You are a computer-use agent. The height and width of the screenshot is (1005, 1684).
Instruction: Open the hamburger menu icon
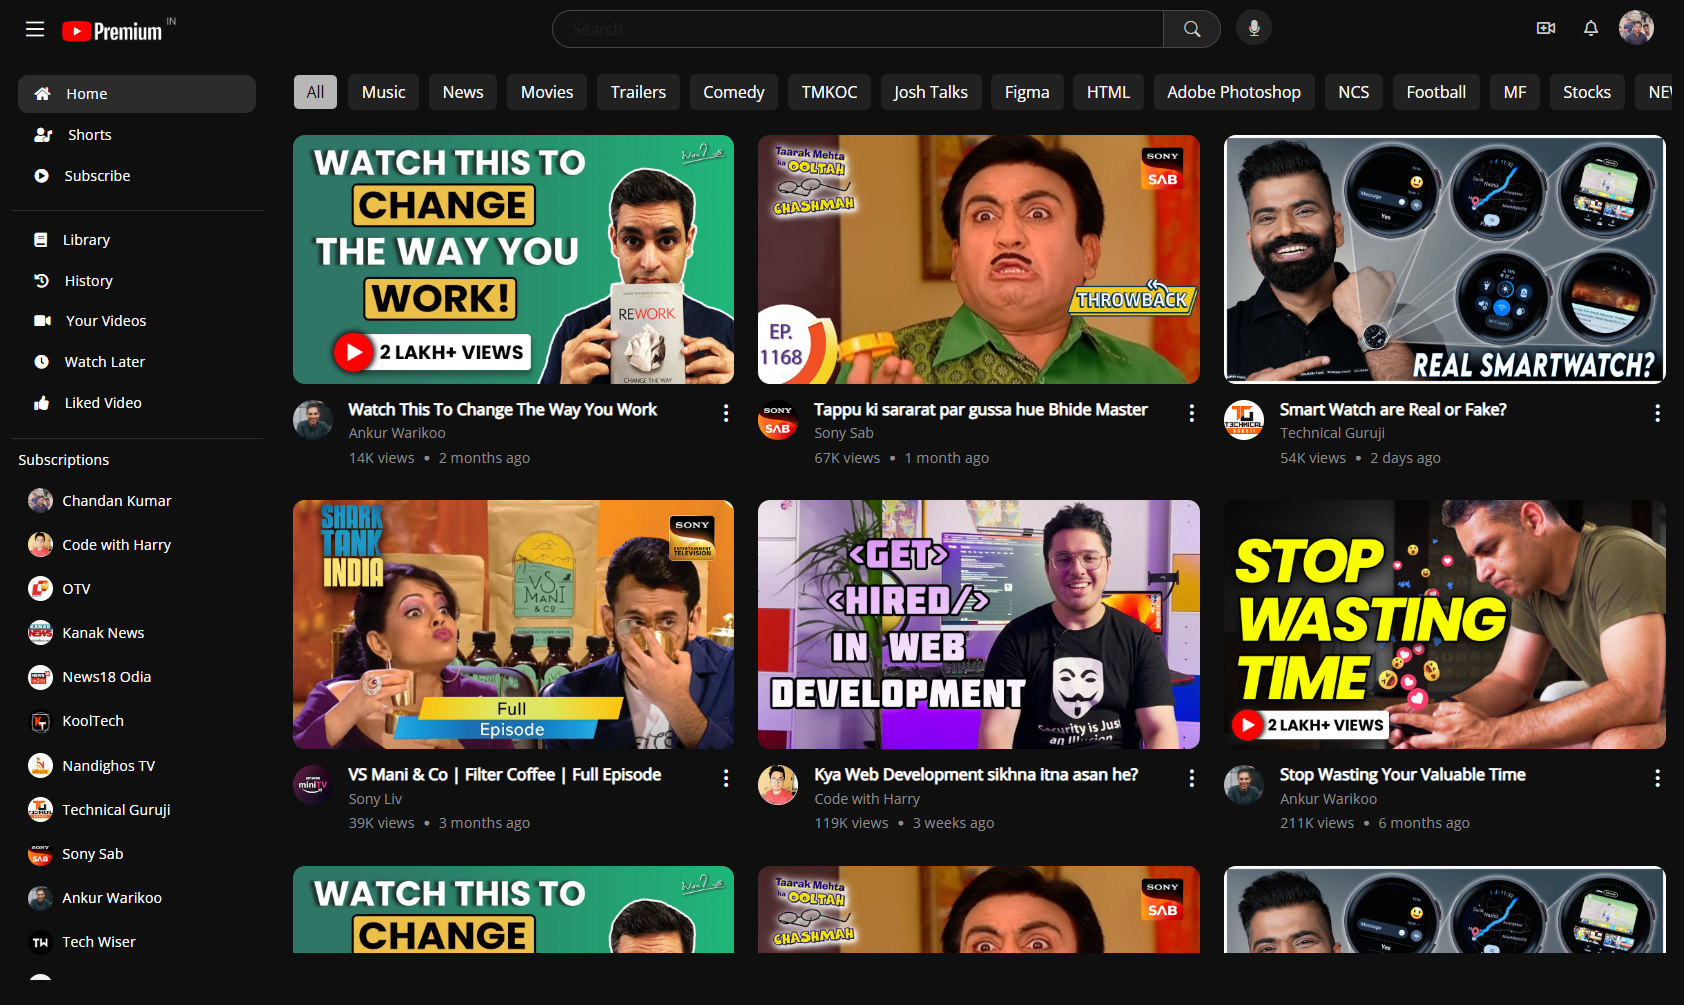35,29
